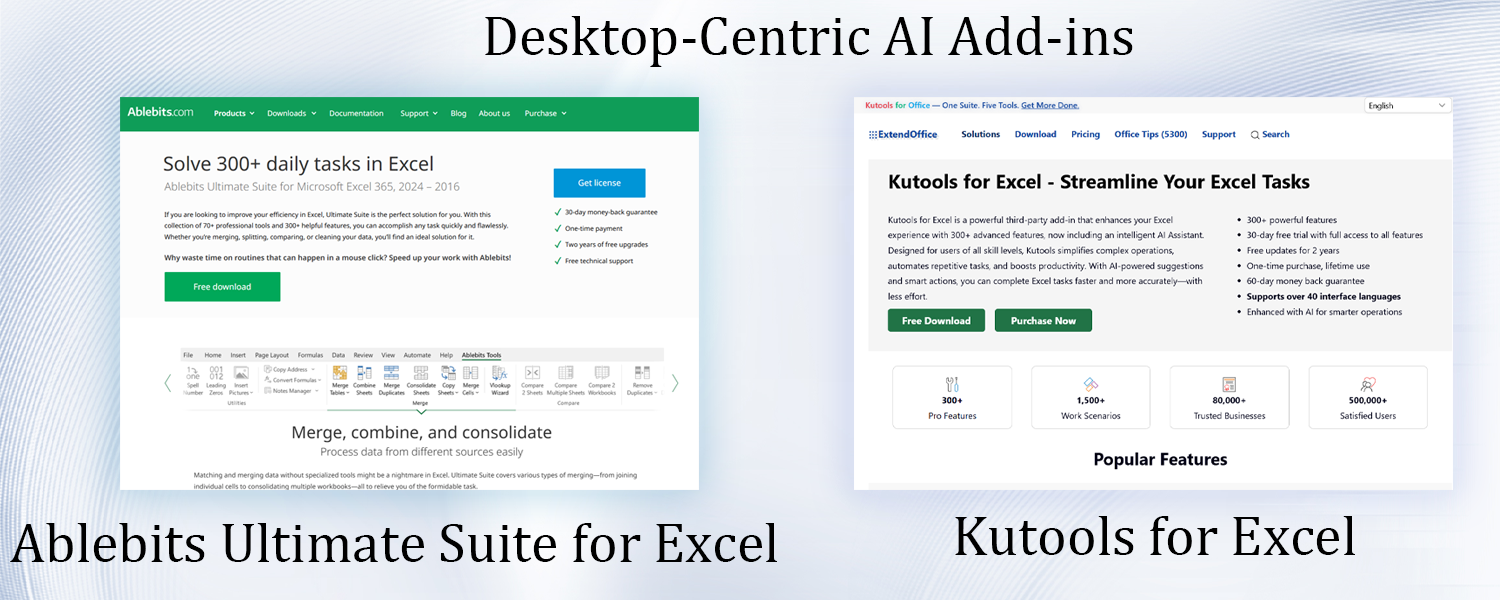The width and height of the screenshot is (1500, 600).
Task: Click the Merge Duplicates icon
Action: (x=391, y=375)
